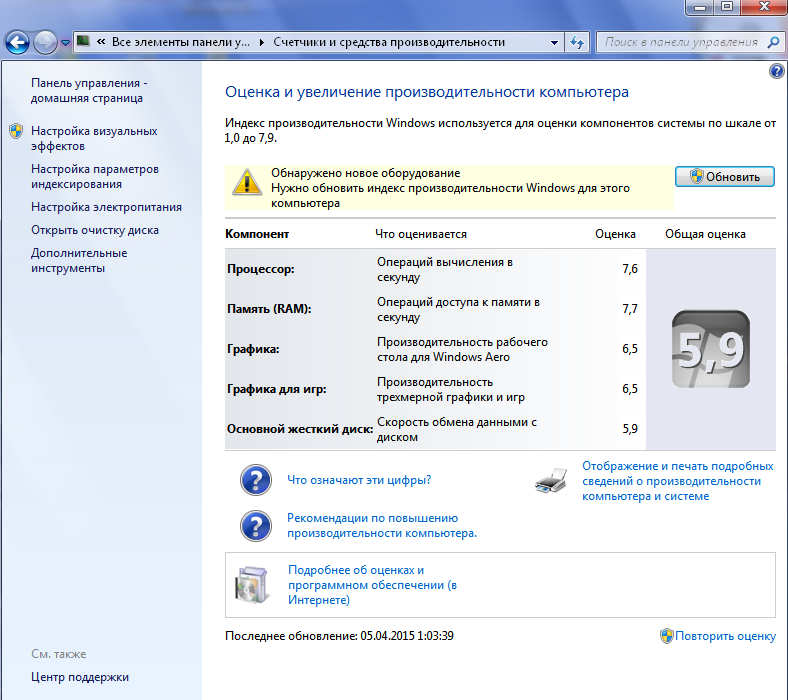The height and width of the screenshot is (700, 788).
Task: Click shield icon beside 'Повторить оценку'
Action: pyautogui.click(x=666, y=636)
